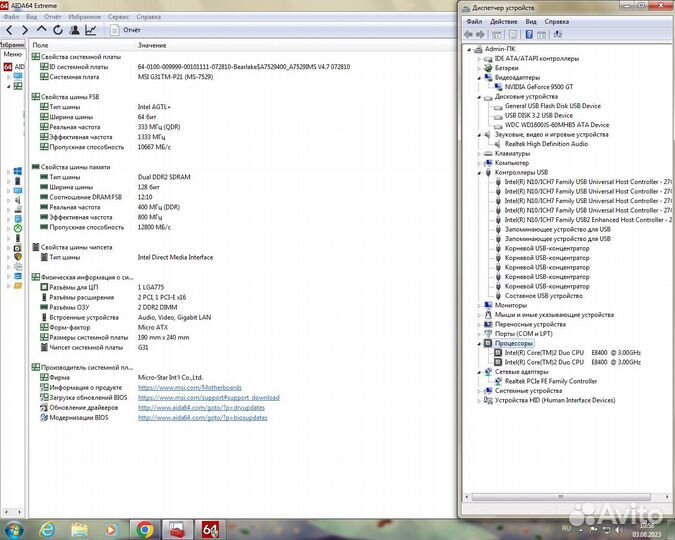Click scrollbar left arrow in Диспетчер устройств
Screen dimensions: 675x540
pyautogui.click(x=467, y=497)
